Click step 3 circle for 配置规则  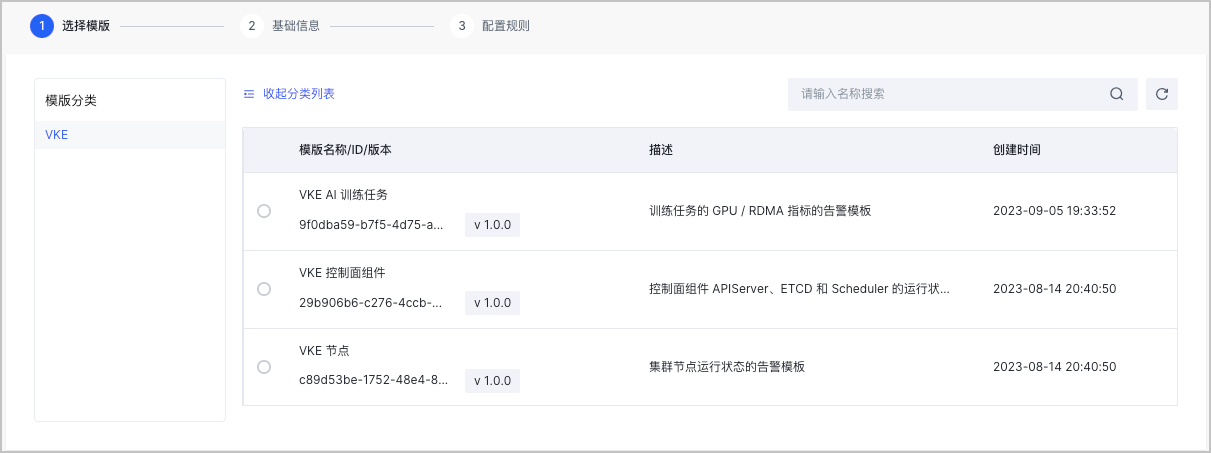tap(461, 26)
